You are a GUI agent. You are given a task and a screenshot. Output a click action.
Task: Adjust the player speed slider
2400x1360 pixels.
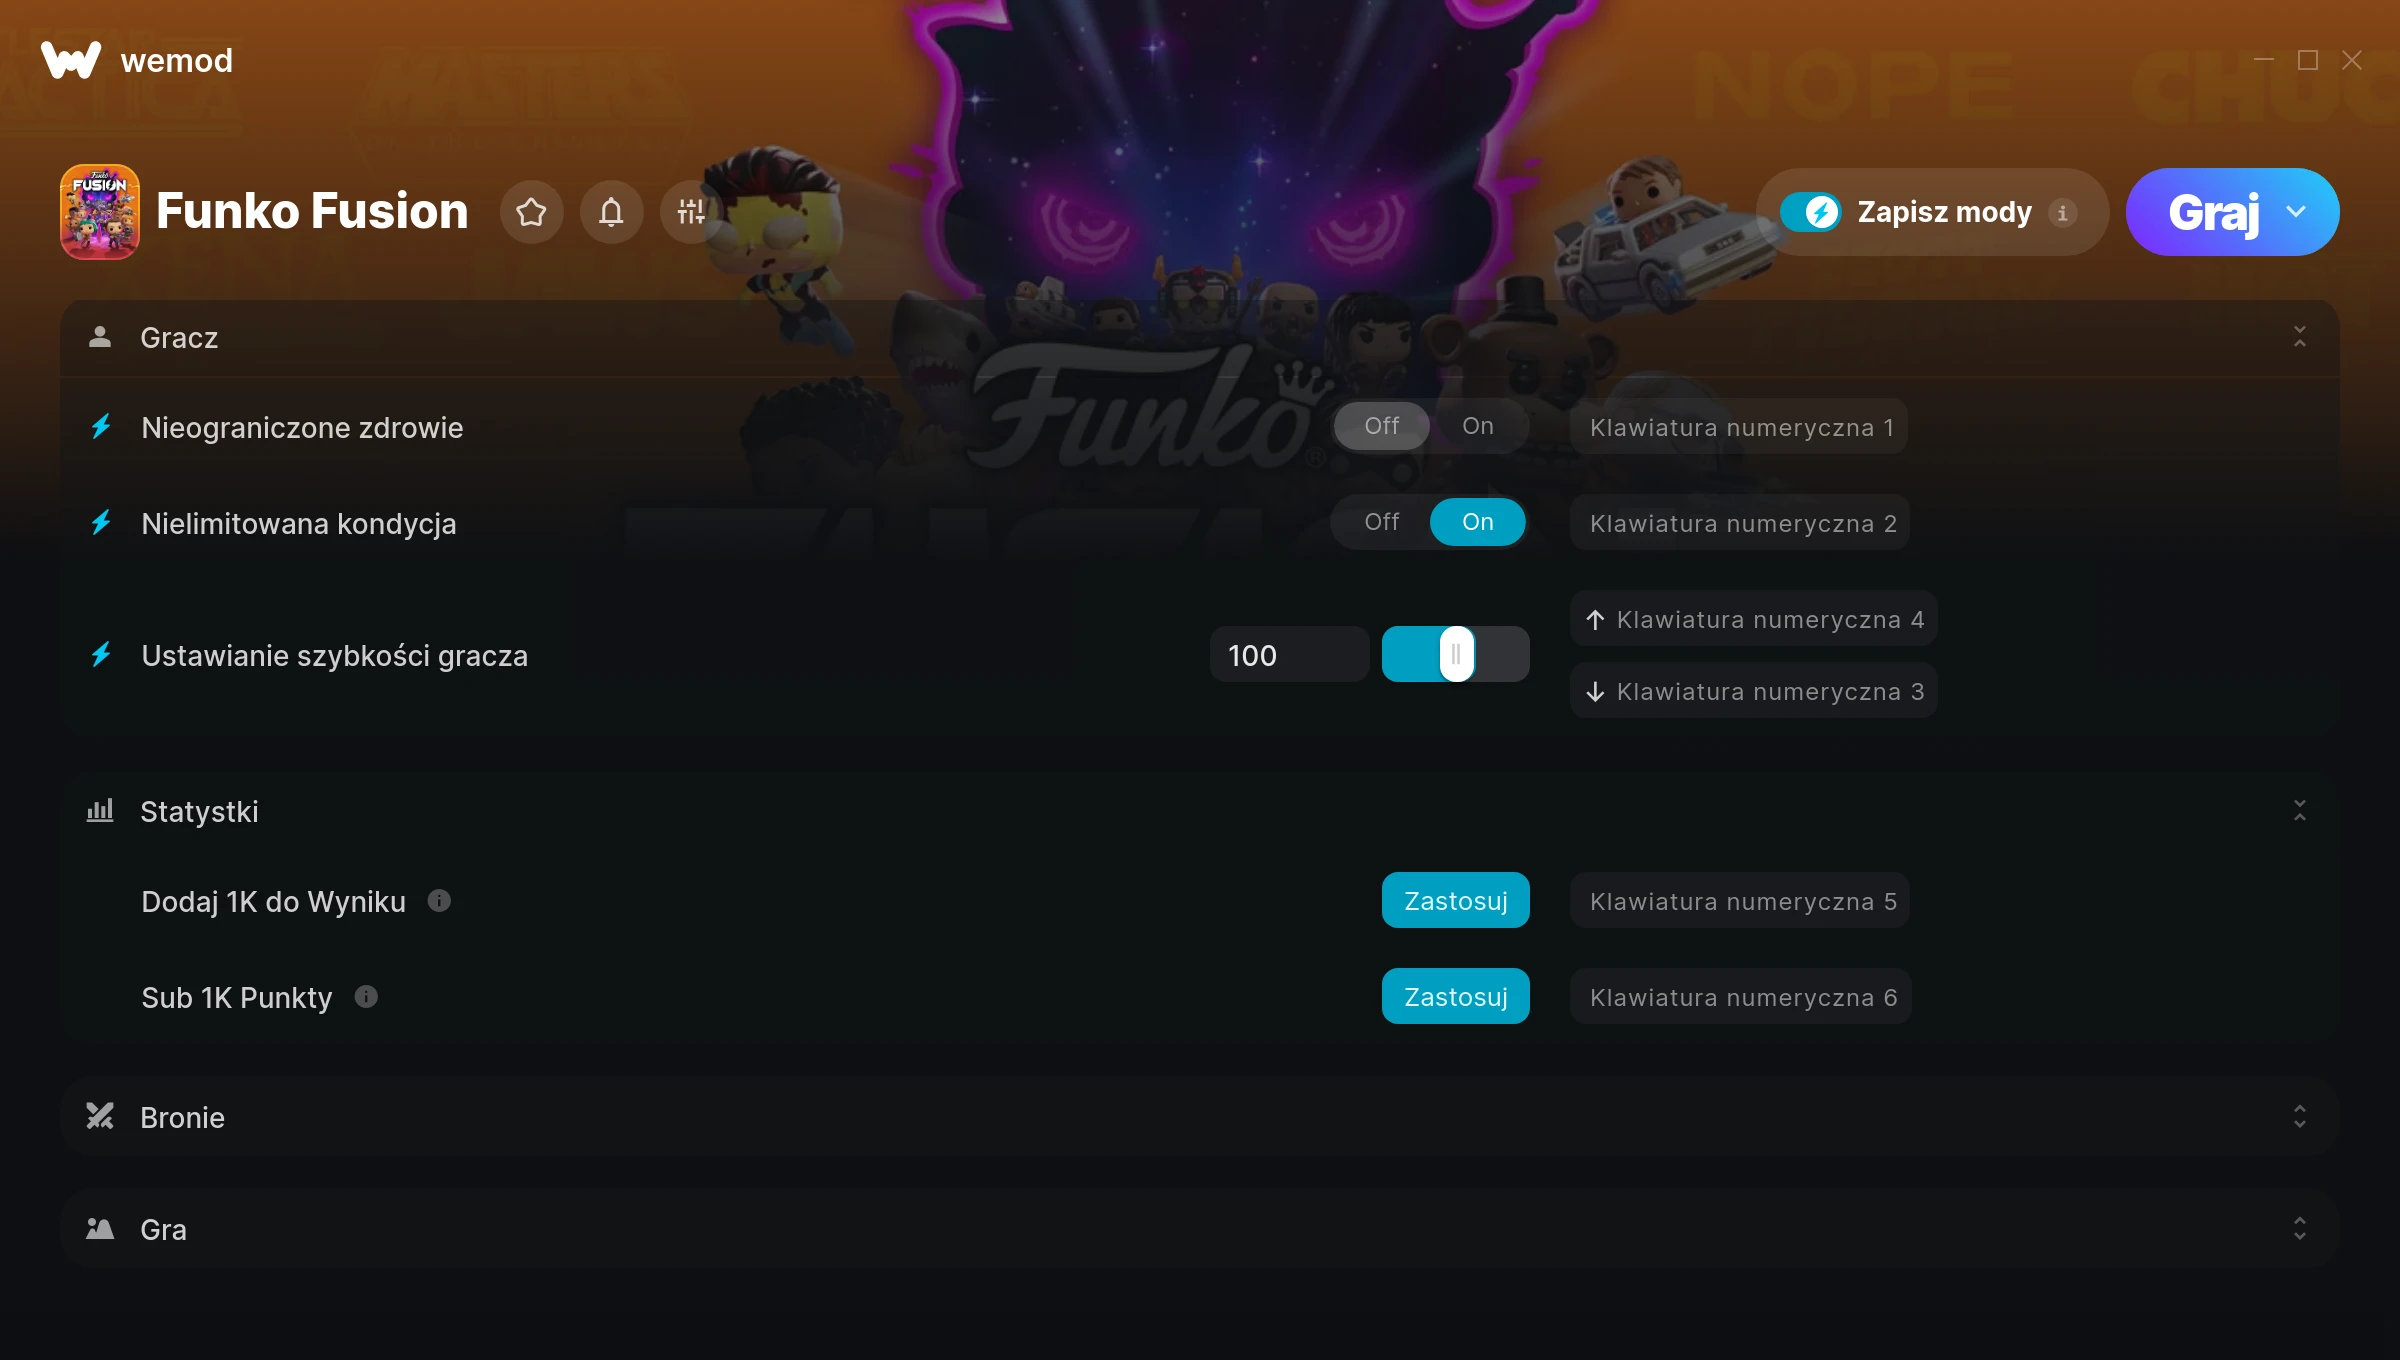1455,655
